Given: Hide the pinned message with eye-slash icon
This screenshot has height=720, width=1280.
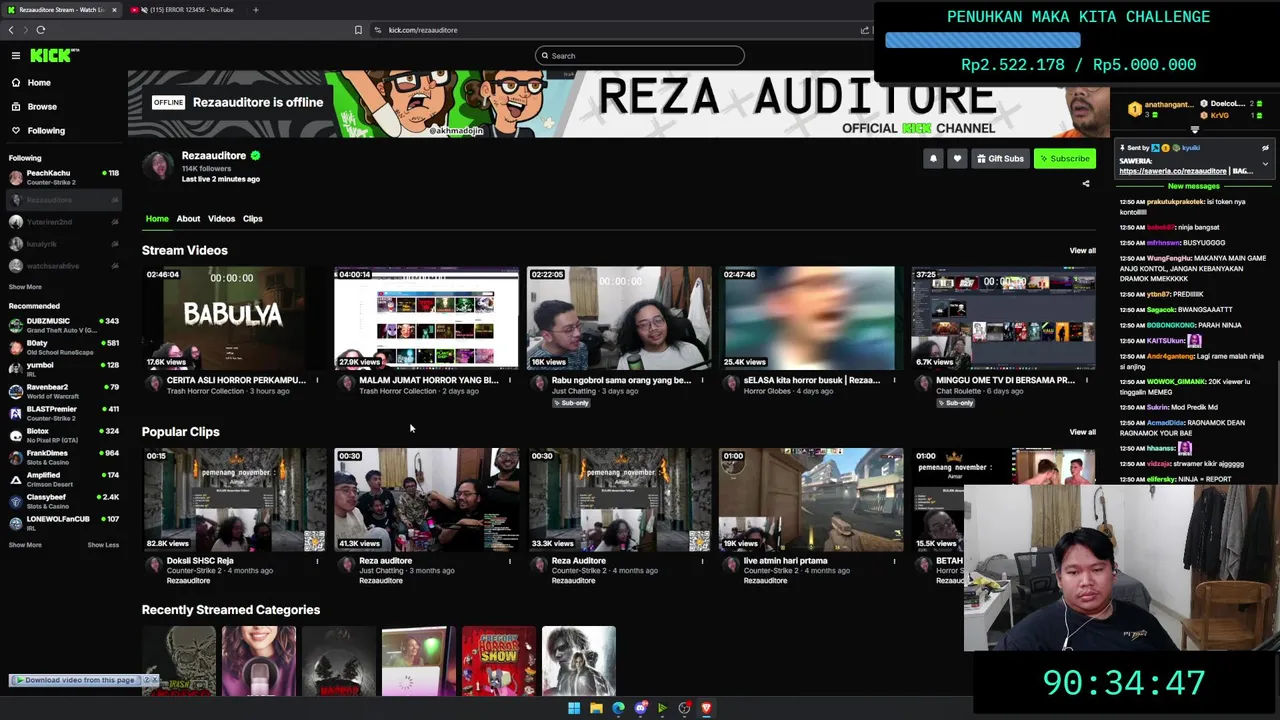Looking at the screenshot, I should click(1265, 148).
